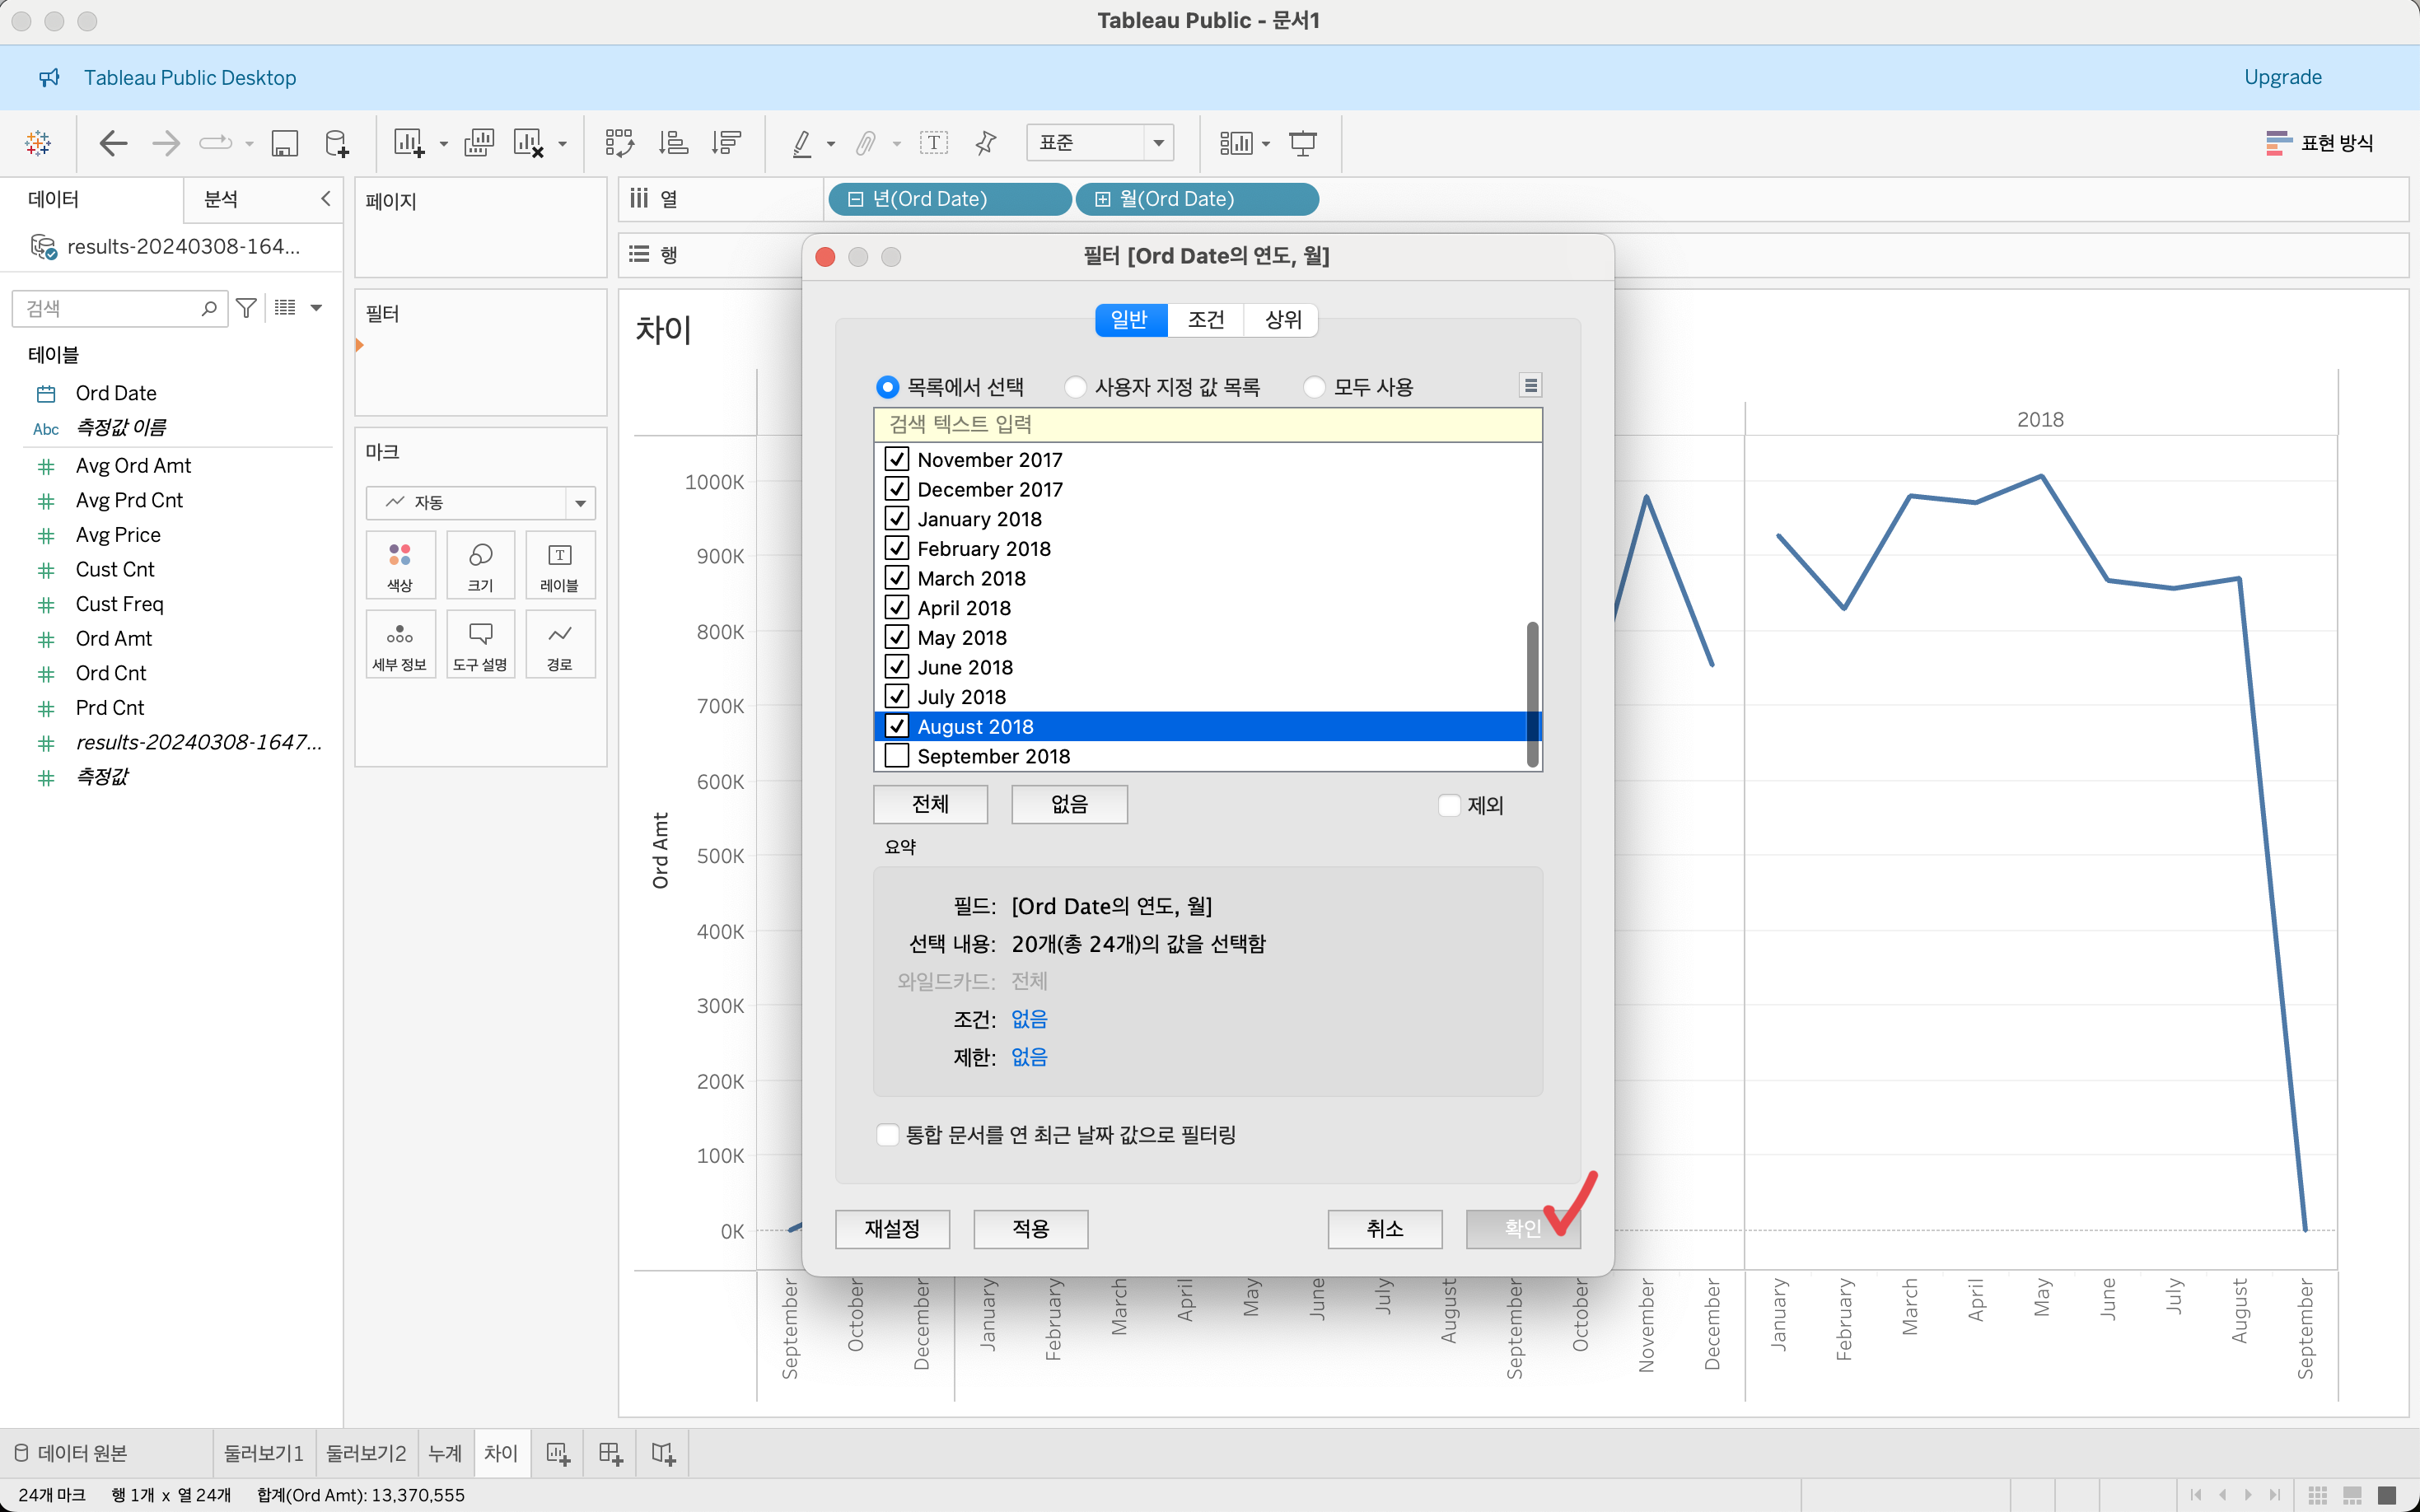Click the filter search text field
The image size is (2420, 1512).
click(1207, 424)
